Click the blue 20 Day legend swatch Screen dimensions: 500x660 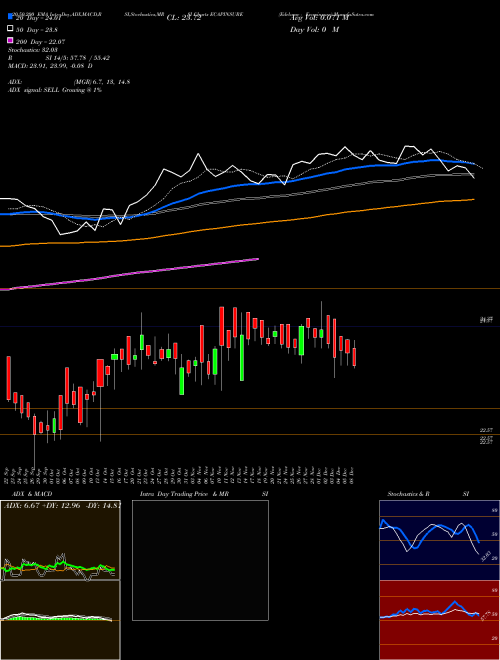coord(10,17)
